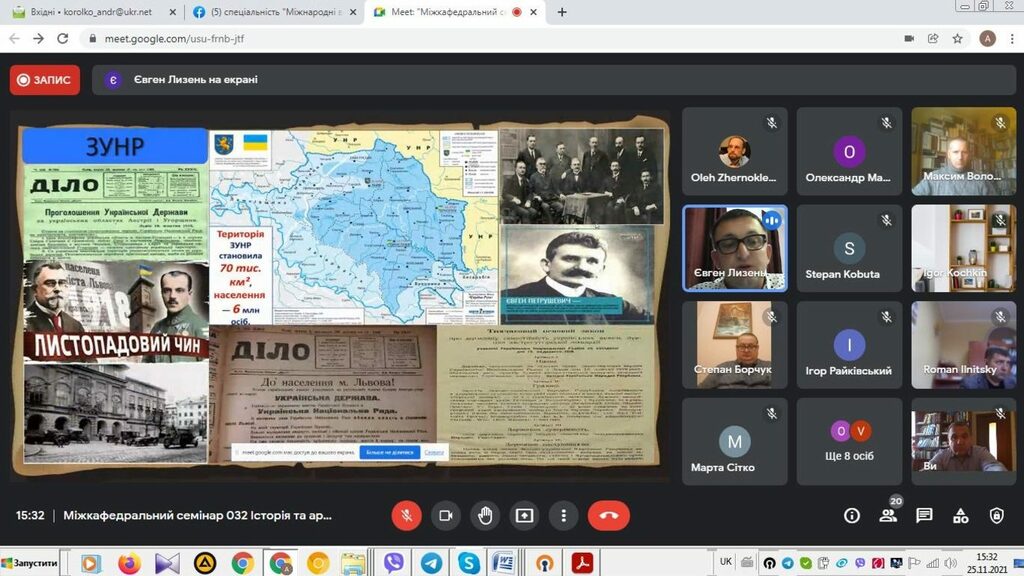The width and height of the screenshot is (1024, 576).
Task: Open meeting details info icon
Action: click(851, 515)
